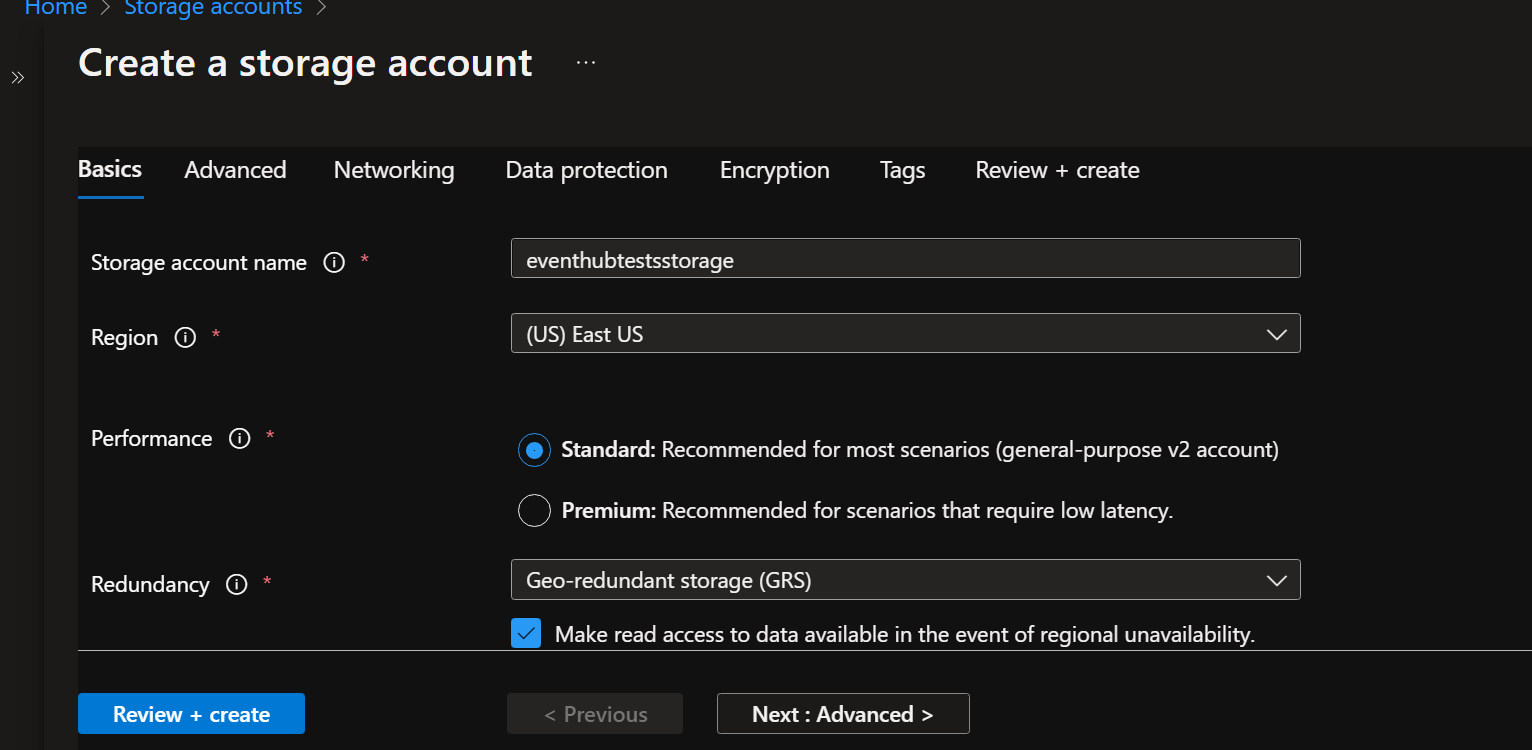Click the Redundancy info icon
The height and width of the screenshot is (750, 1532).
(237, 585)
